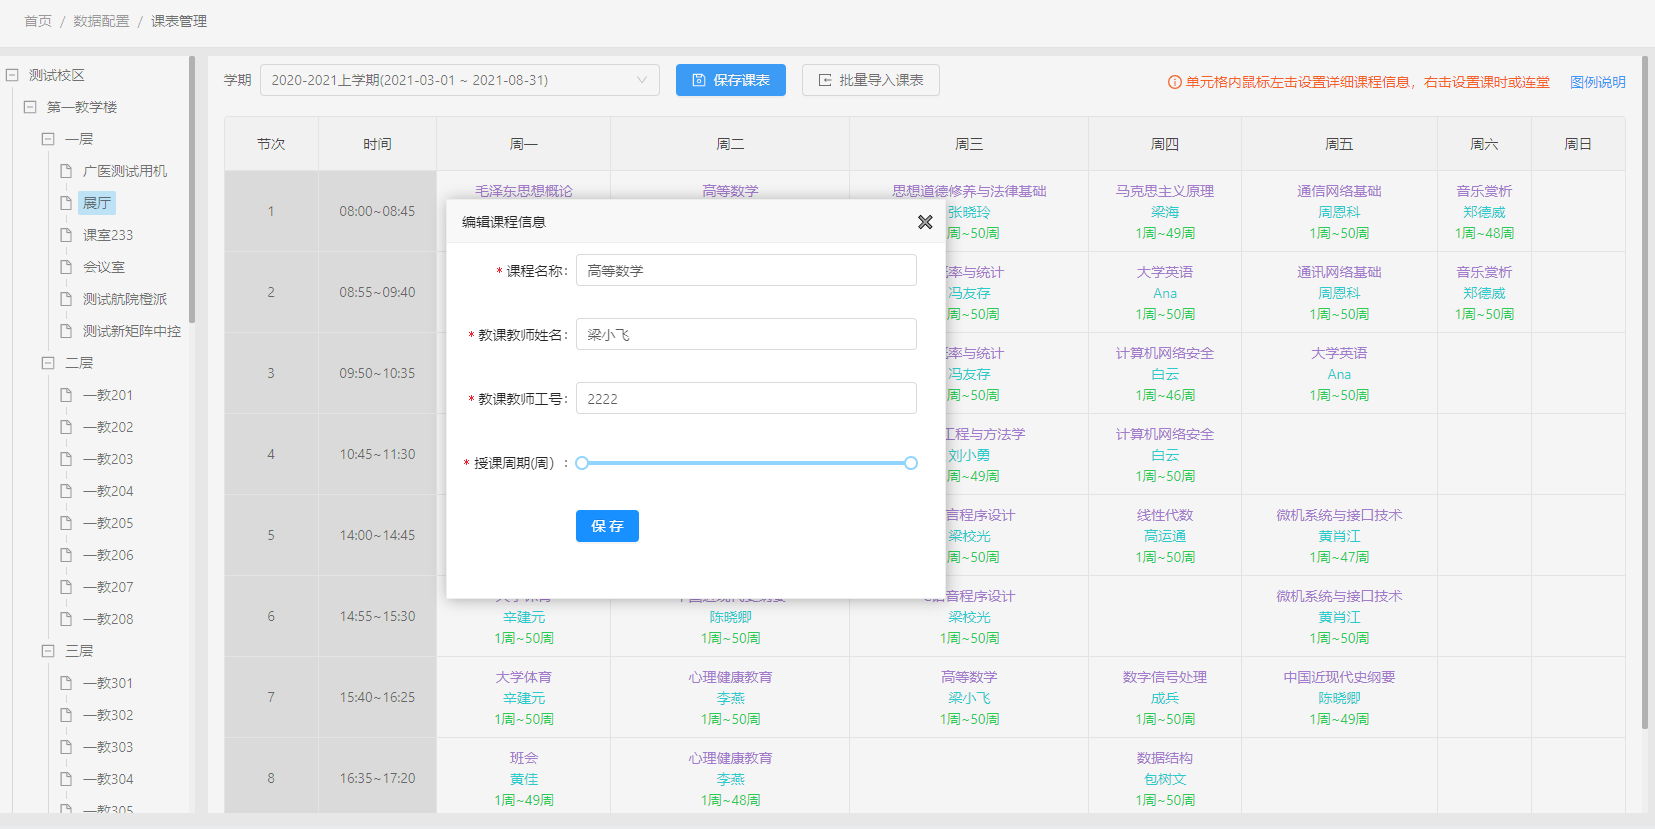Image resolution: width=1655 pixels, height=829 pixels.
Task: Click the 周日 column header
Action: pos(1578,144)
